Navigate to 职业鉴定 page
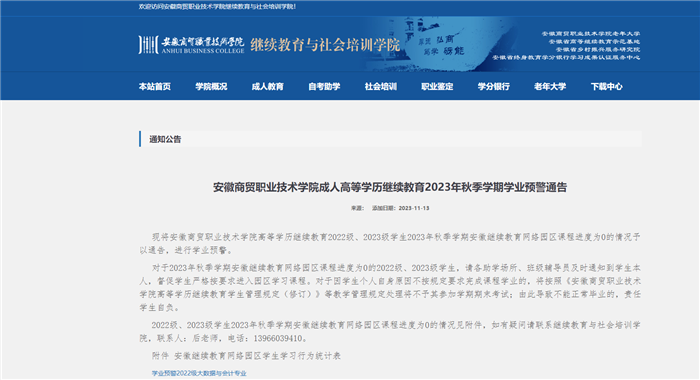Screen dimensions: 700x380 [x=437, y=87]
